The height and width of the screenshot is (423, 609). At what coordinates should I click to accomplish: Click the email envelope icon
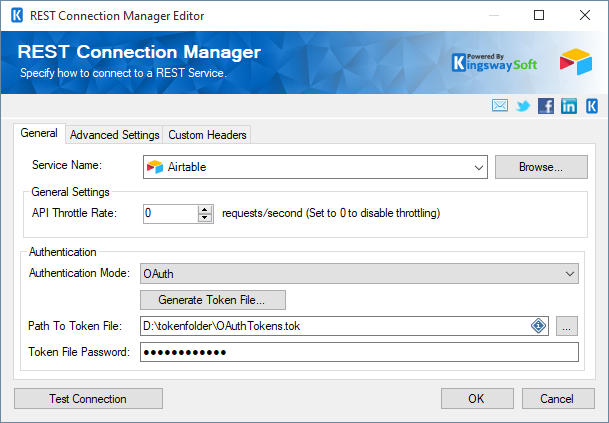pyautogui.click(x=499, y=106)
